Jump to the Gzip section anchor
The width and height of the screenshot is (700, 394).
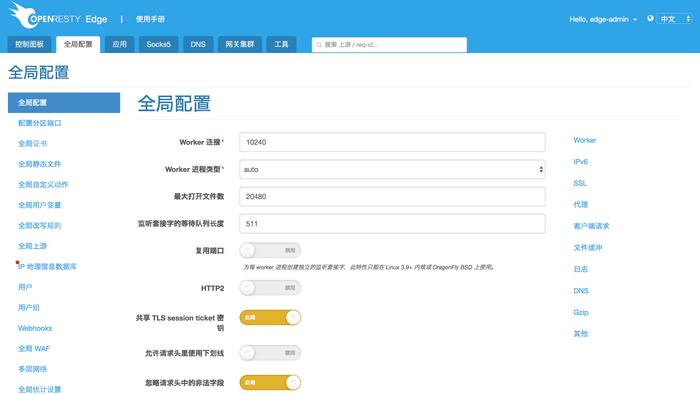581,312
